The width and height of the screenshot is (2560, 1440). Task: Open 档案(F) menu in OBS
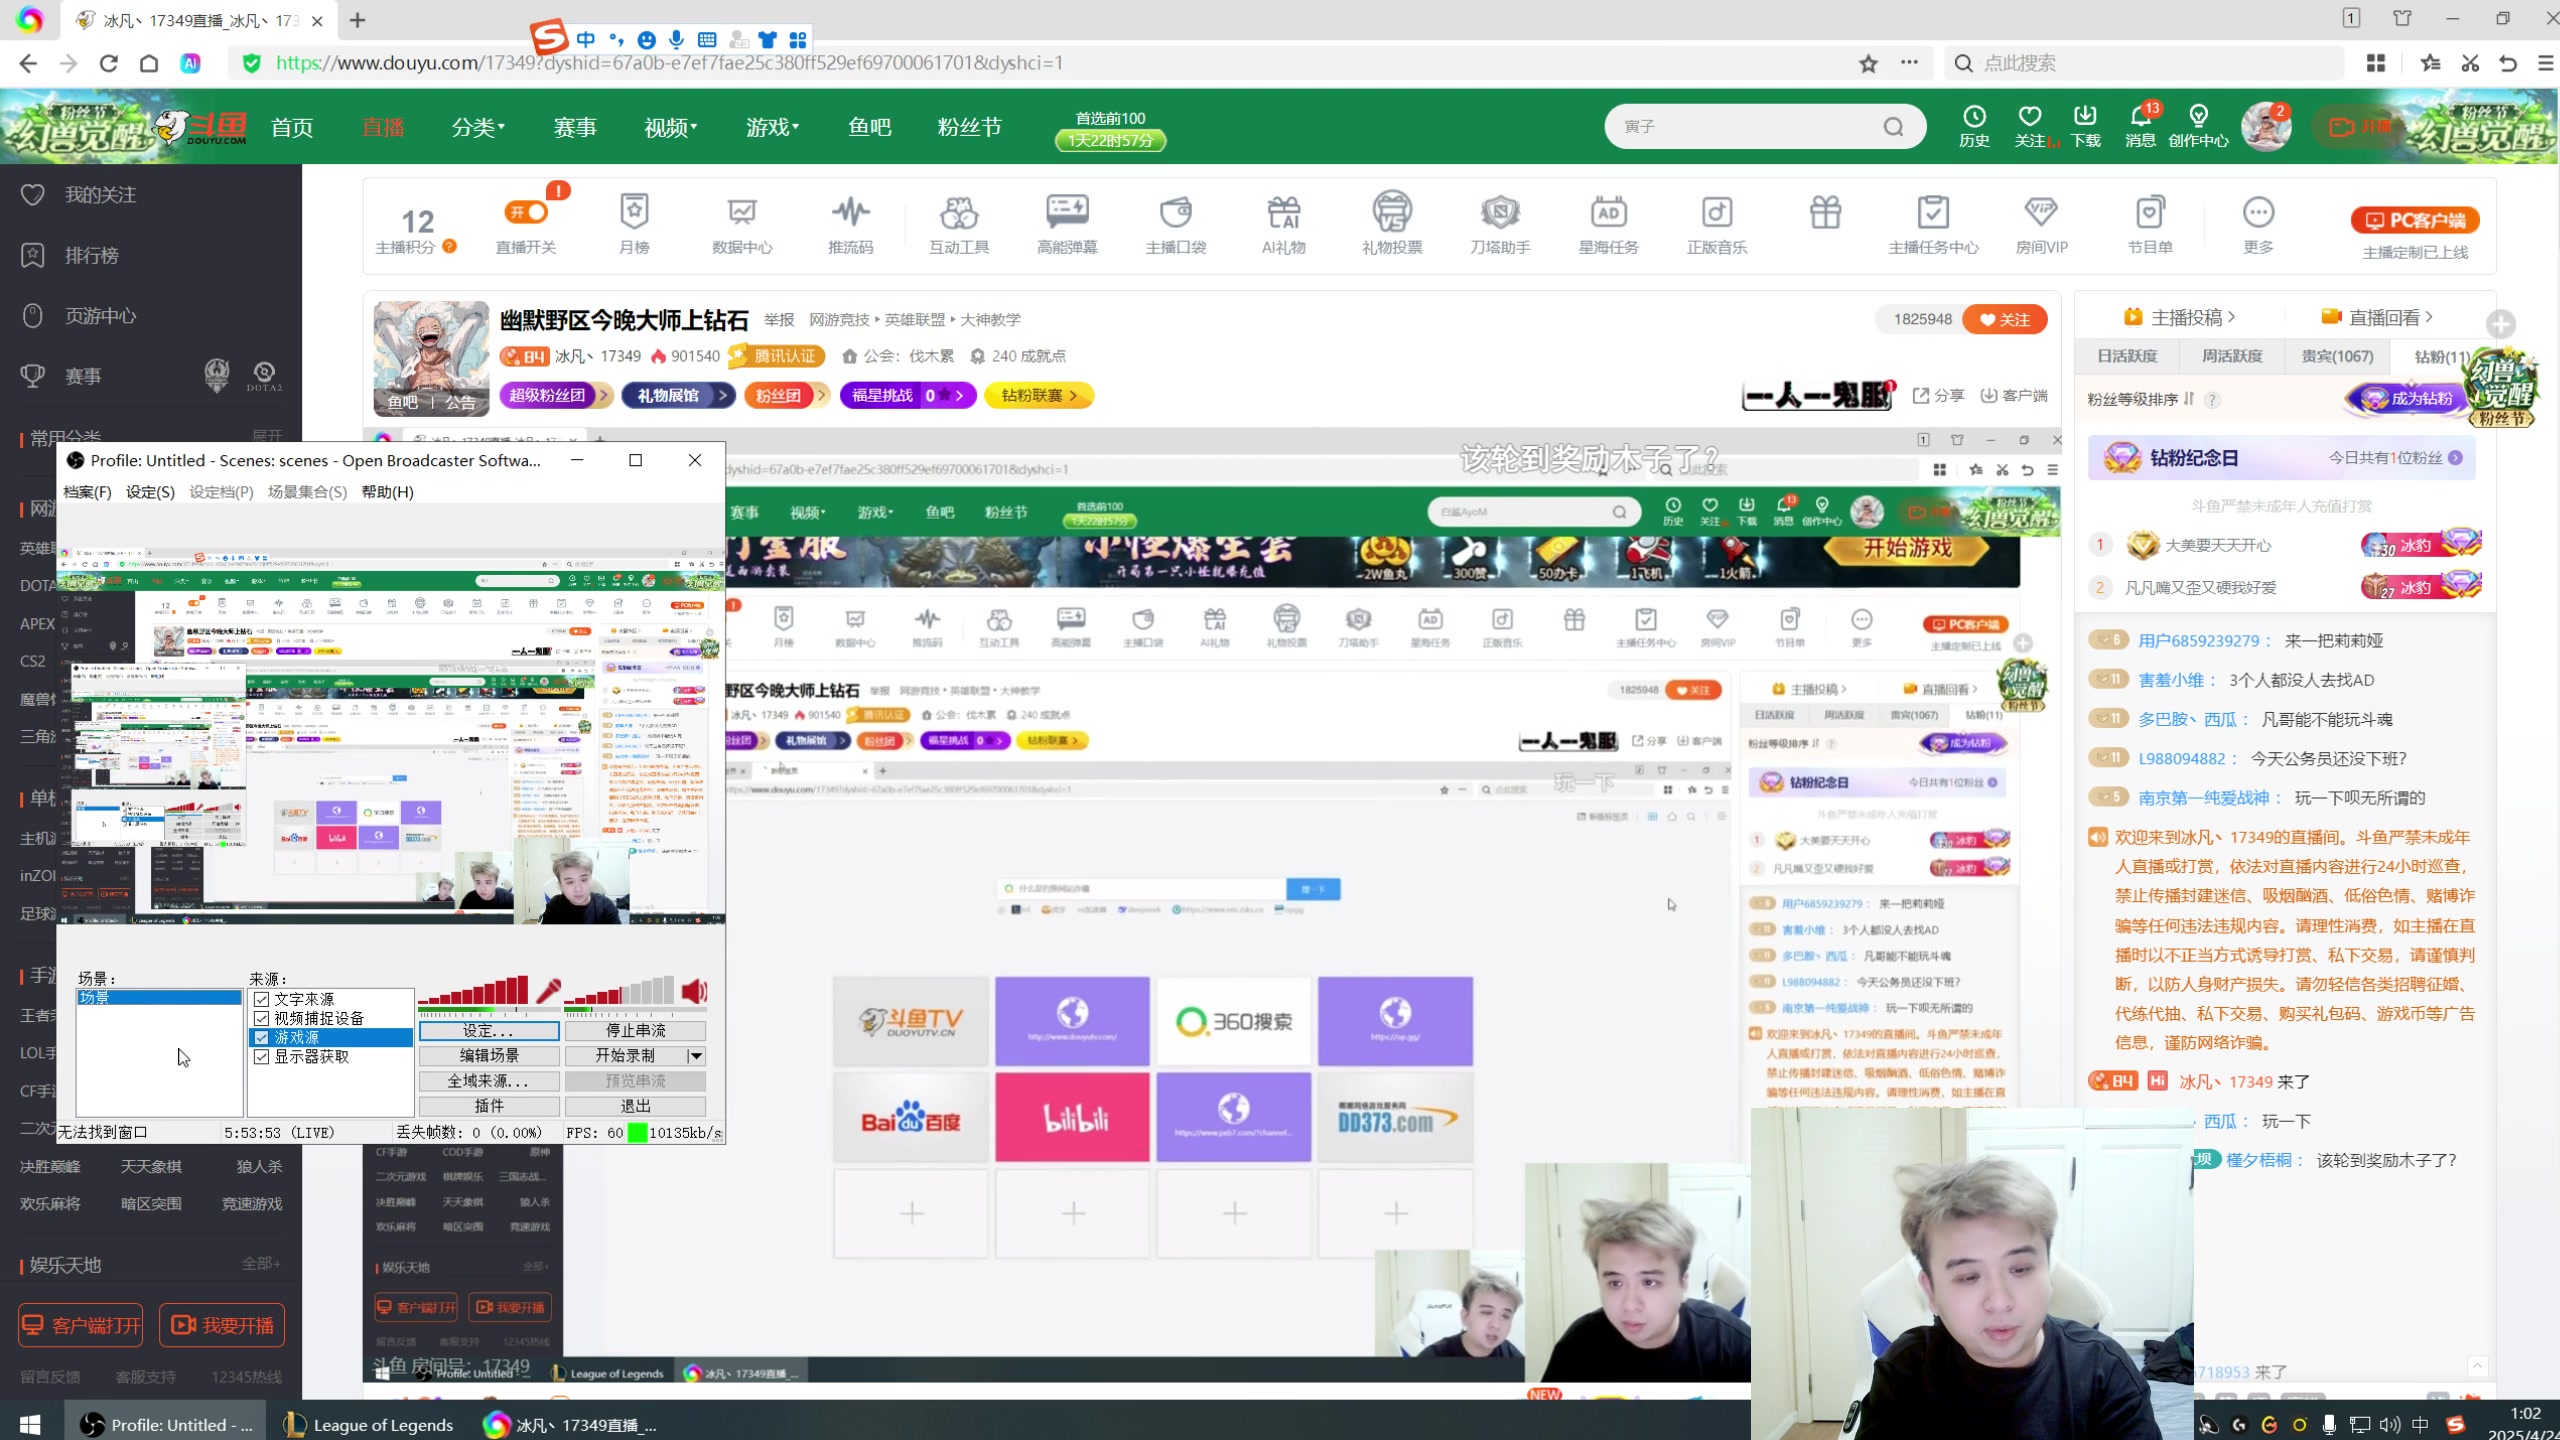tap(87, 491)
